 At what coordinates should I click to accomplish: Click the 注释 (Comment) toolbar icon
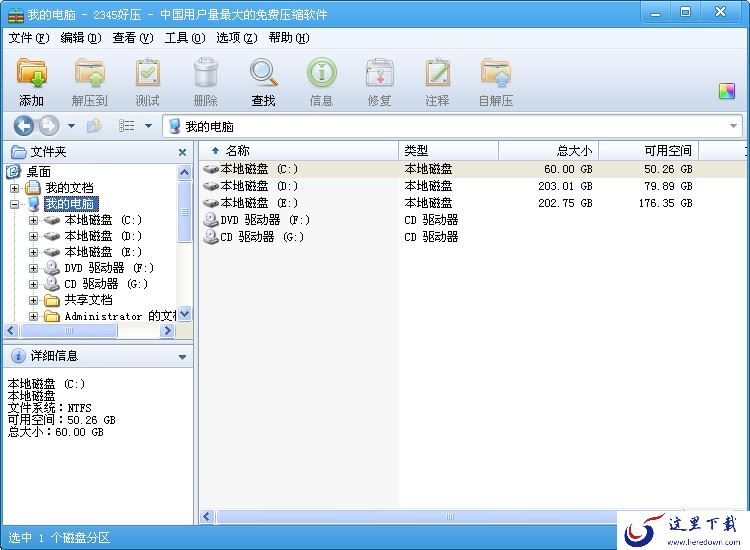[437, 76]
